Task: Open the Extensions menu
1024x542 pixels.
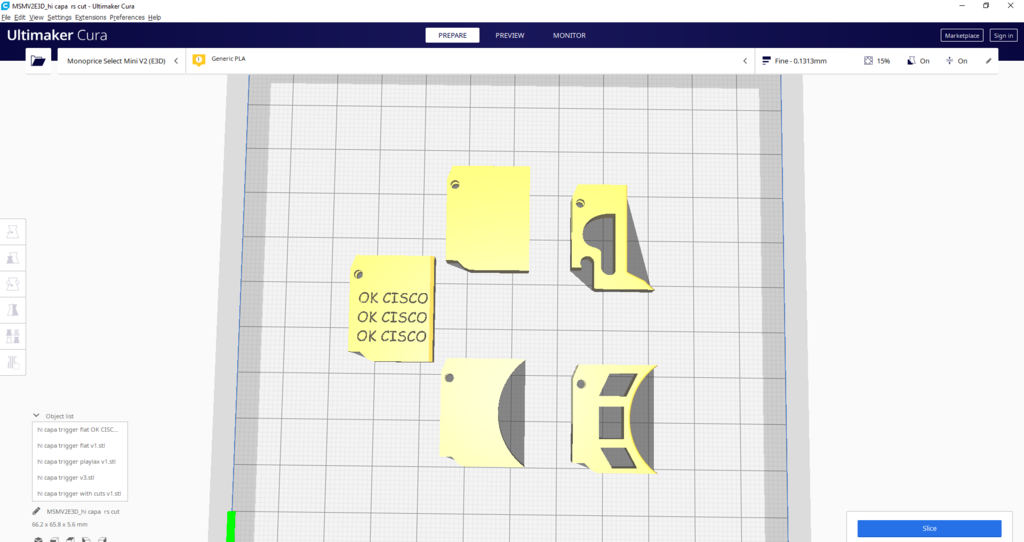Action: (90, 18)
